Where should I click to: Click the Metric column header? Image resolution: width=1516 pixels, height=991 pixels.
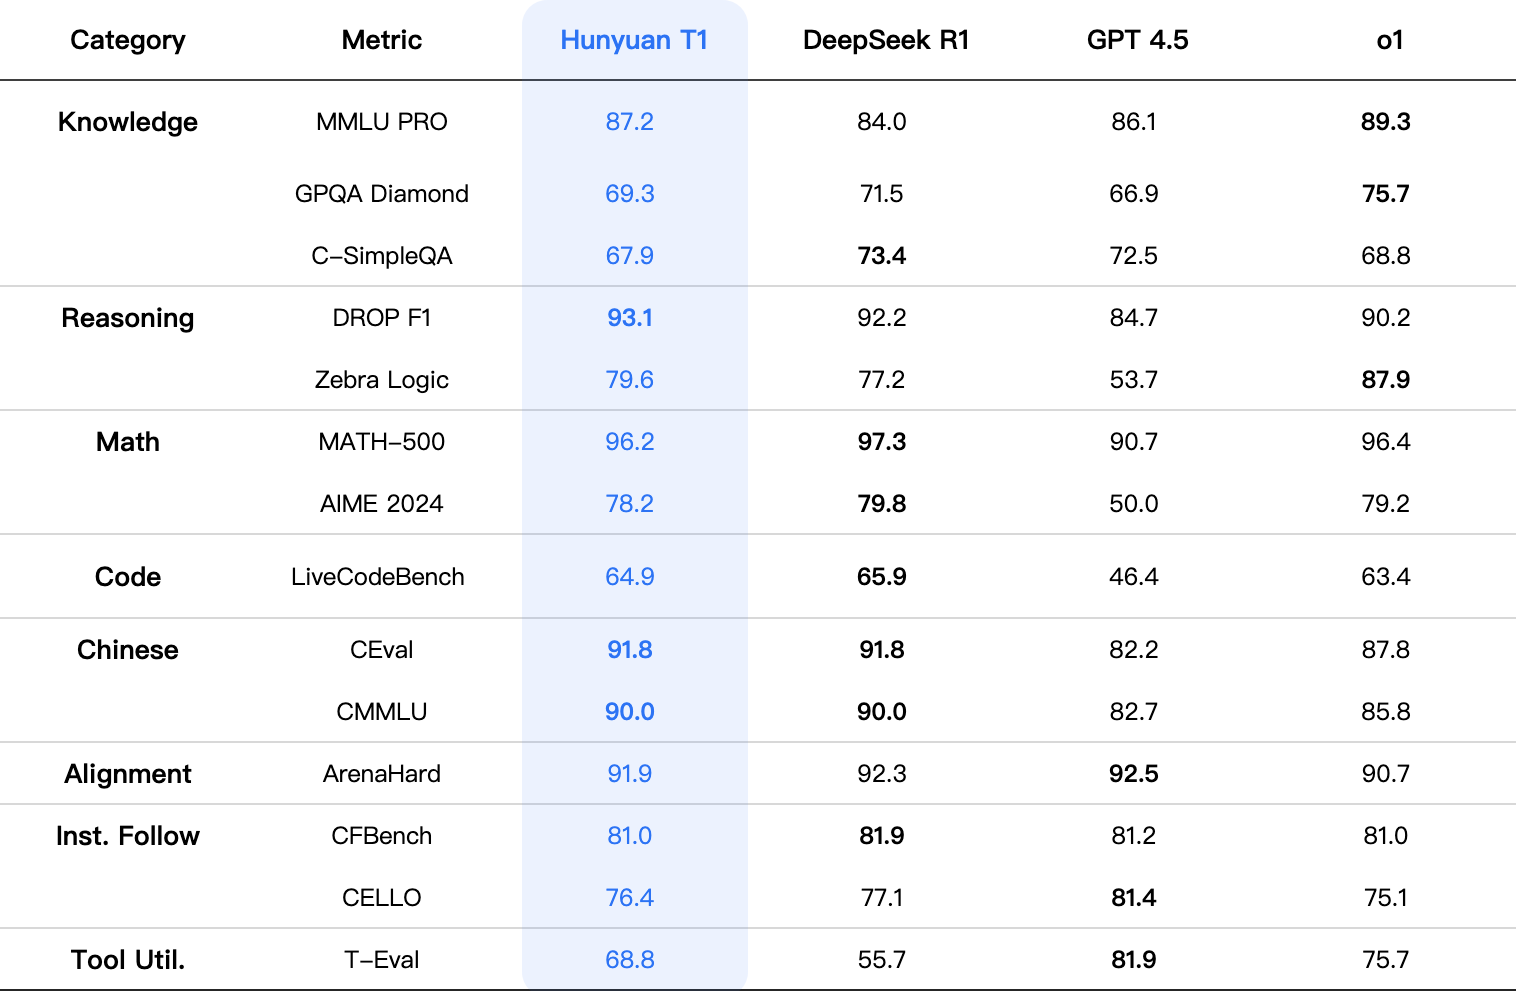coord(382,40)
